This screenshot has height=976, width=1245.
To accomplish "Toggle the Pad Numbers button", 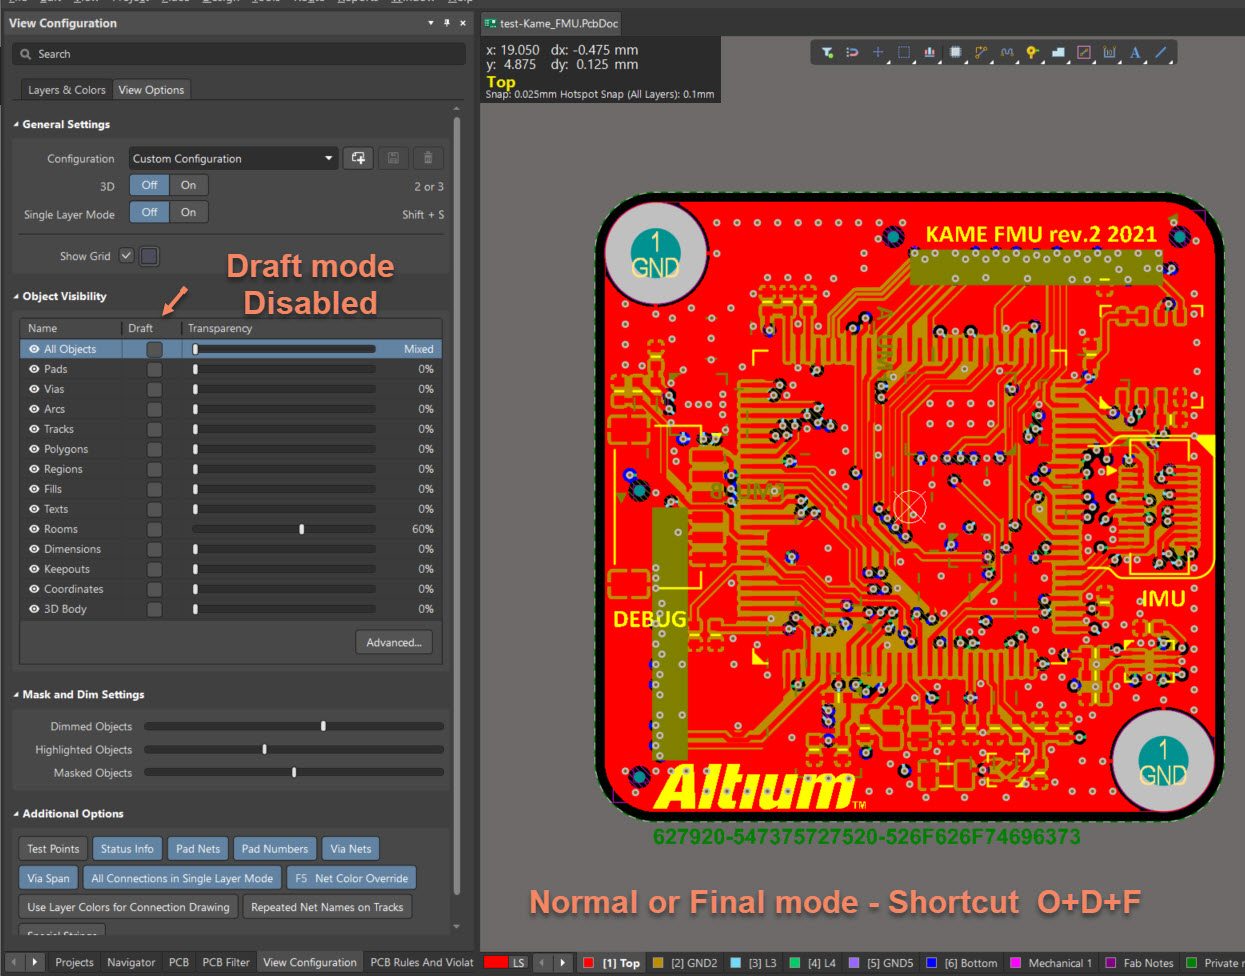I will 274,849.
